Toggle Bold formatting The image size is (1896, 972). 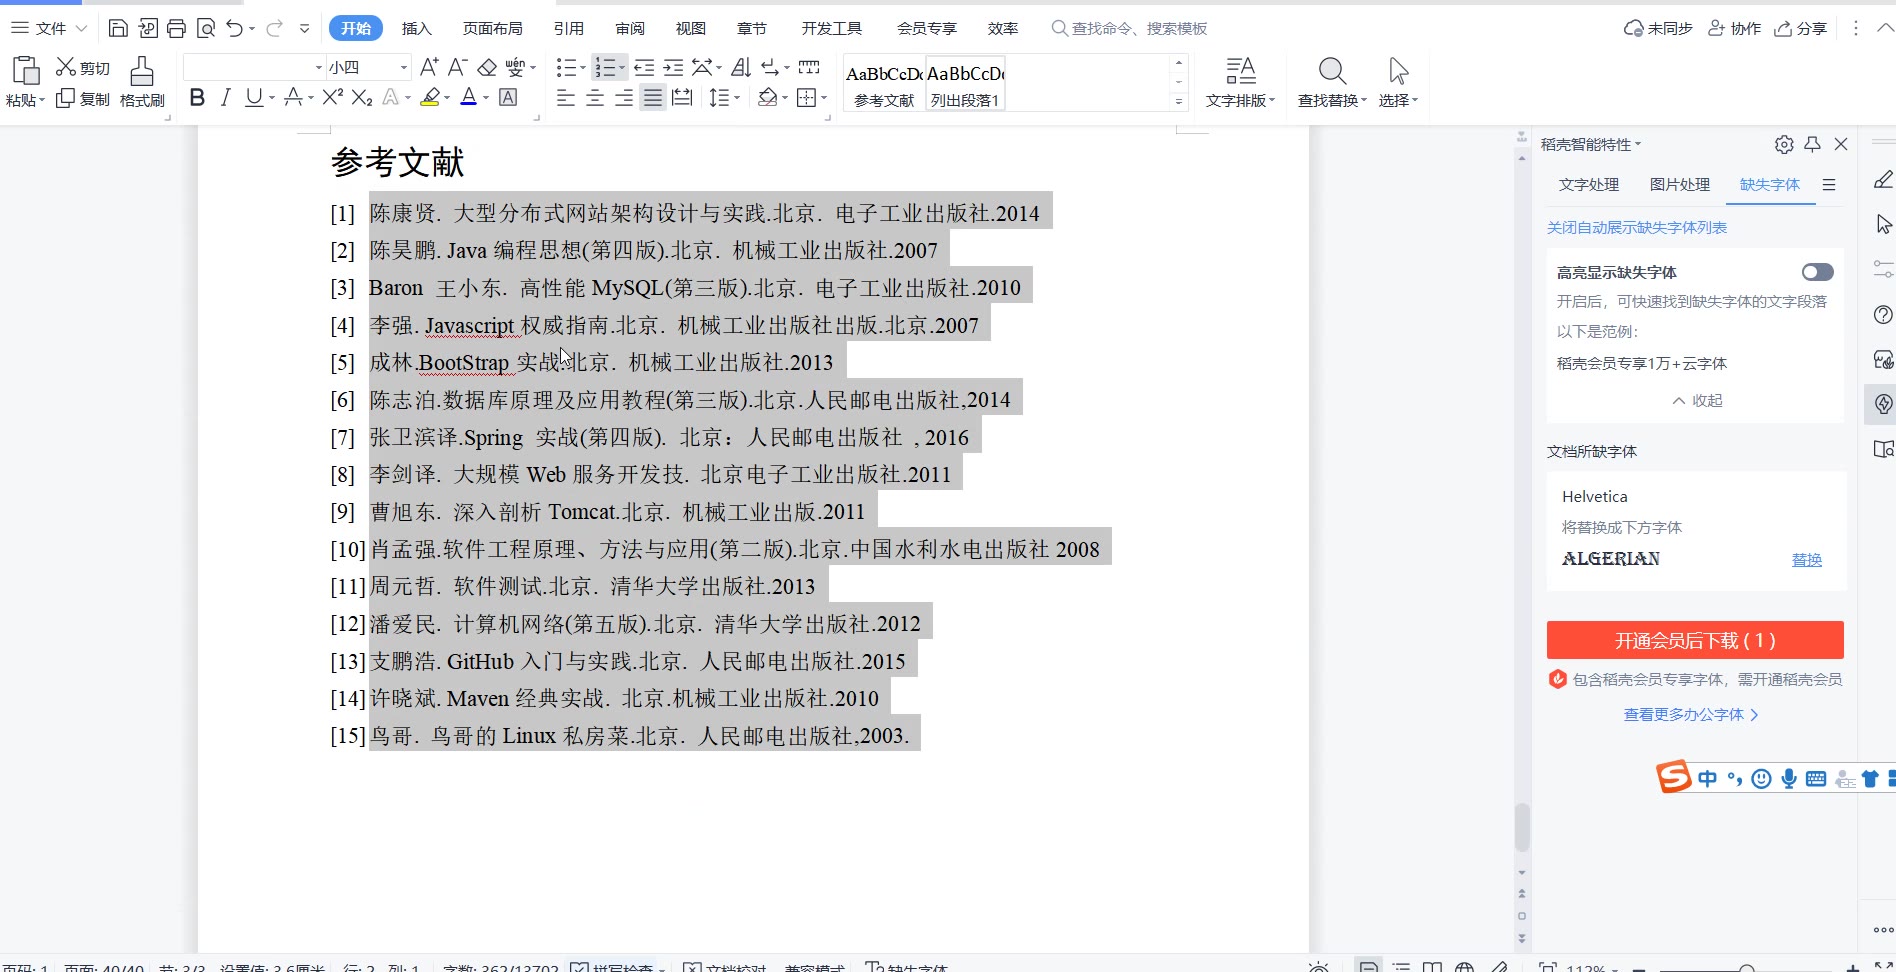(197, 97)
